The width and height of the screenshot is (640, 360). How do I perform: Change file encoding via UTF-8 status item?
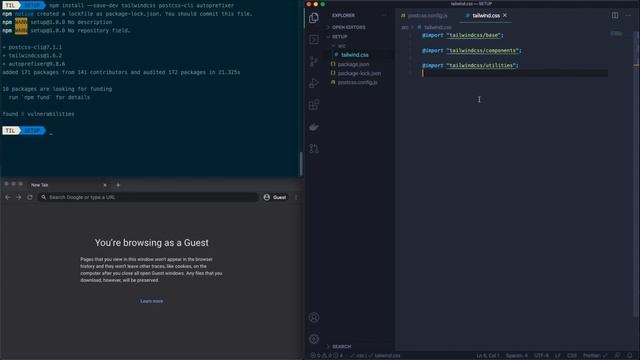click(541, 356)
